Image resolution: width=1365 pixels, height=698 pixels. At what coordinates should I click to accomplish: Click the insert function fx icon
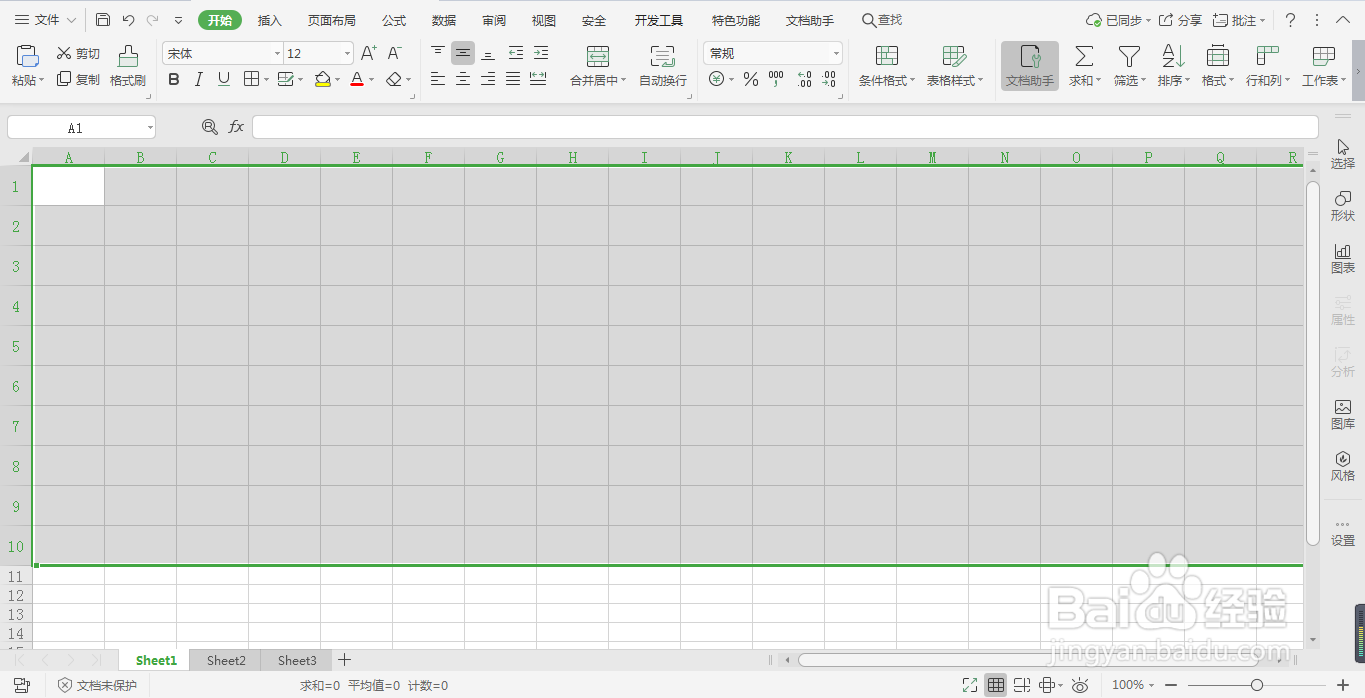point(236,127)
